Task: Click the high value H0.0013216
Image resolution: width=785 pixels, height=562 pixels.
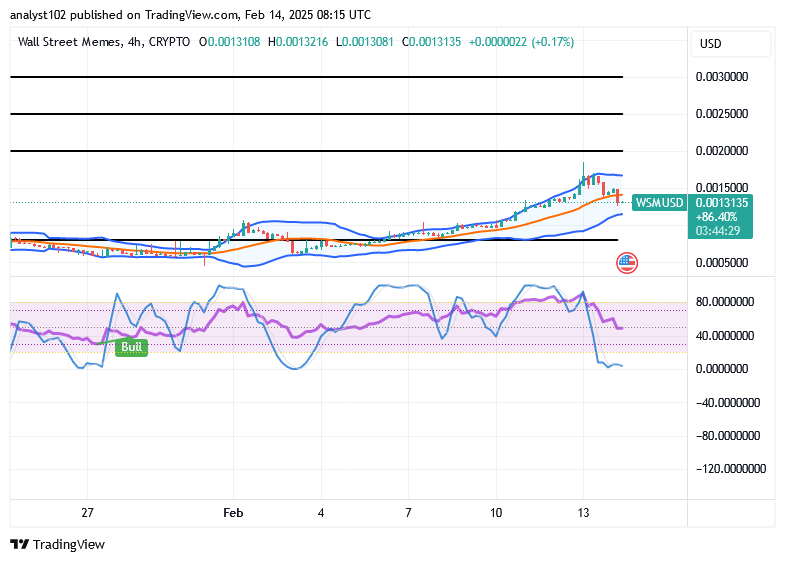Action: [x=298, y=42]
